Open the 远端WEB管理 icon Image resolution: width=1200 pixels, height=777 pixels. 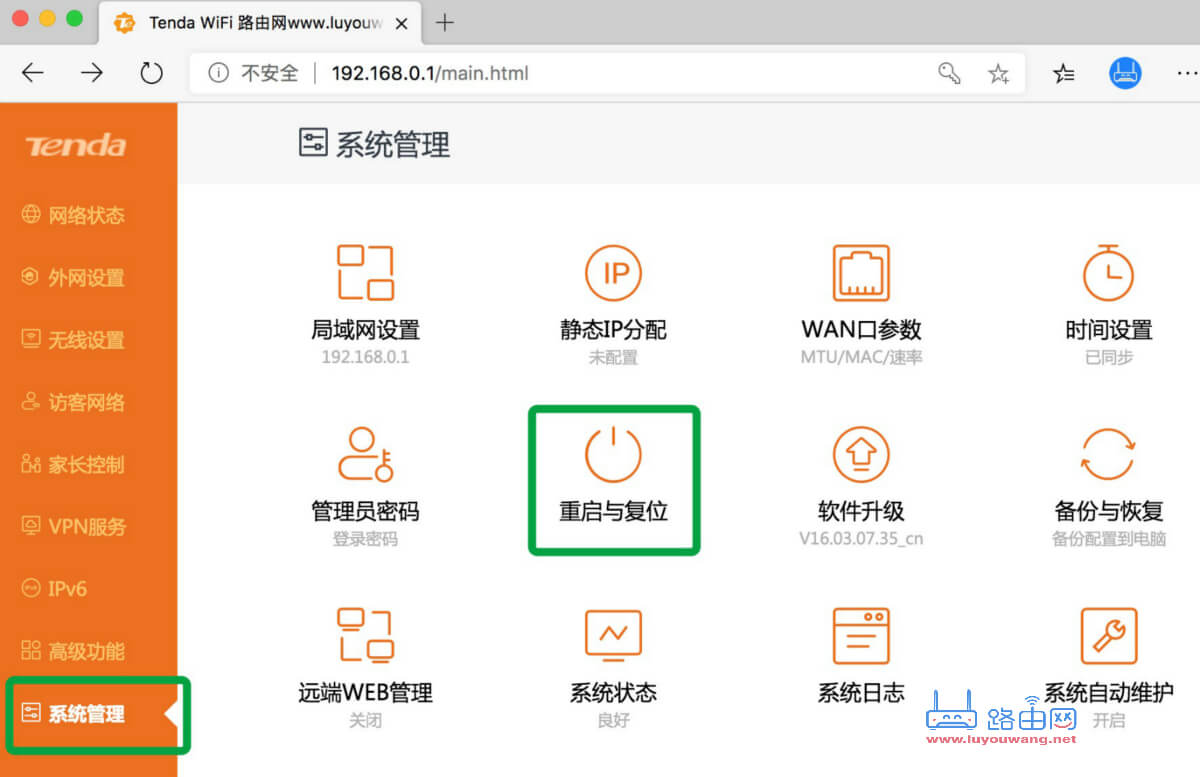(x=365, y=635)
